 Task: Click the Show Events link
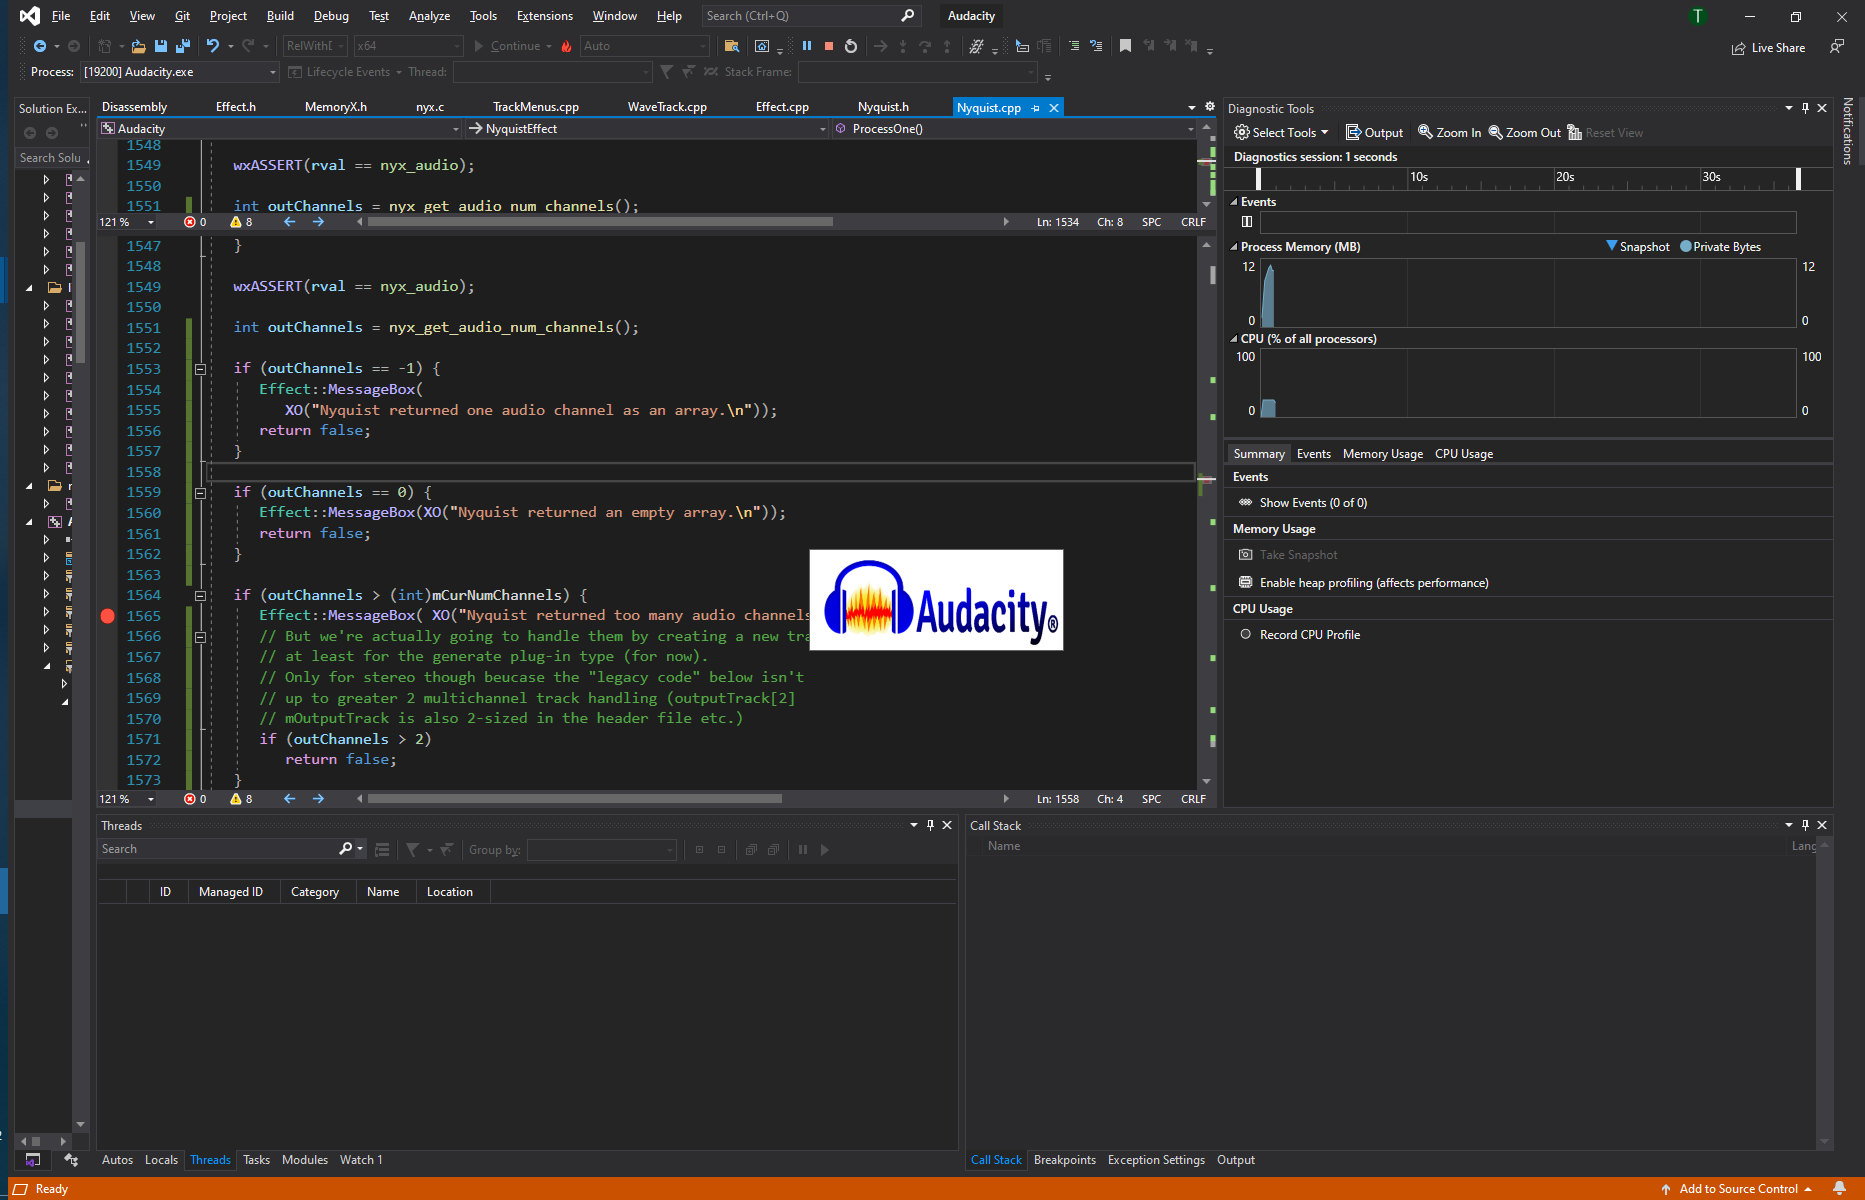[x=1313, y=502]
